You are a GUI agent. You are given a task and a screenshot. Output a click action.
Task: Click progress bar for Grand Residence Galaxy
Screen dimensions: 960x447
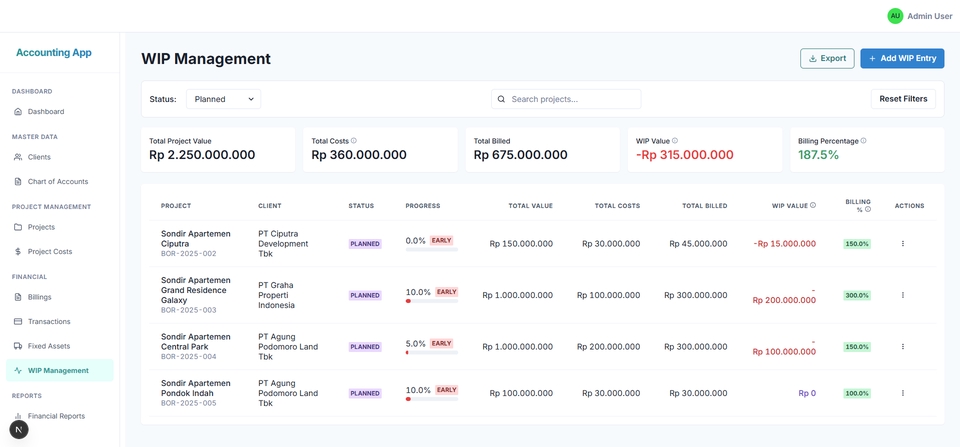432,301
